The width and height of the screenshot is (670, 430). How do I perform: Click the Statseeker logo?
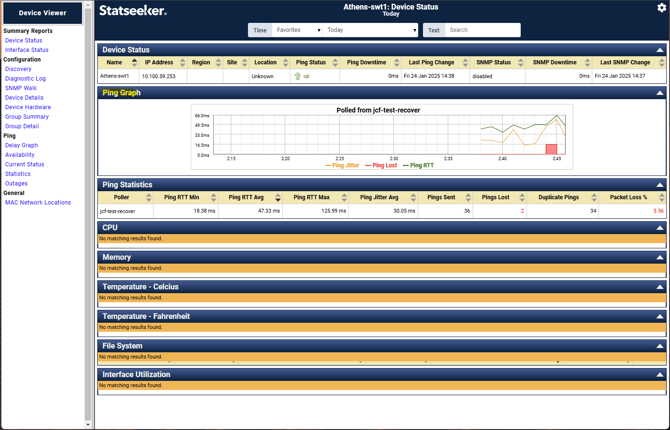(133, 11)
